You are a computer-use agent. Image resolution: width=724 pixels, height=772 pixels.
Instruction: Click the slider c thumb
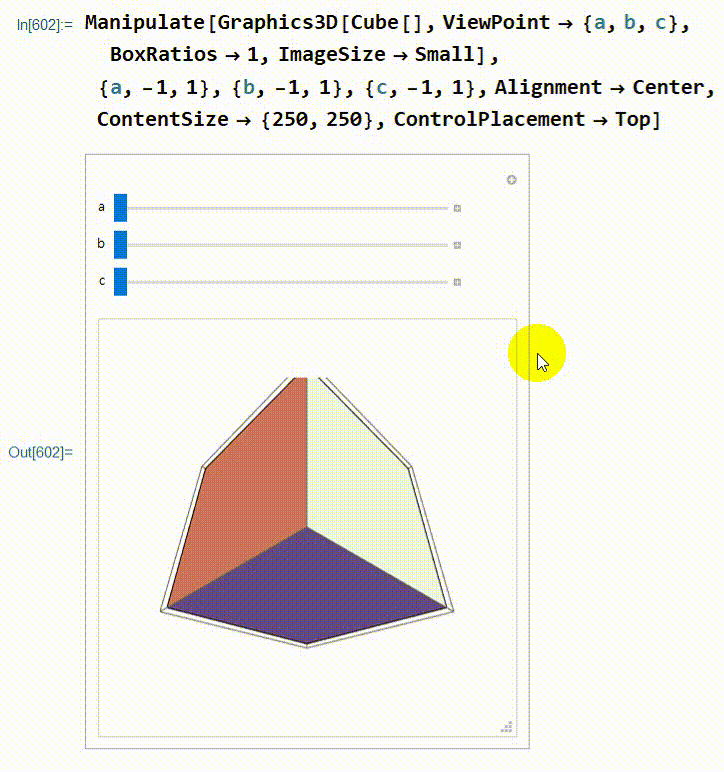120,282
